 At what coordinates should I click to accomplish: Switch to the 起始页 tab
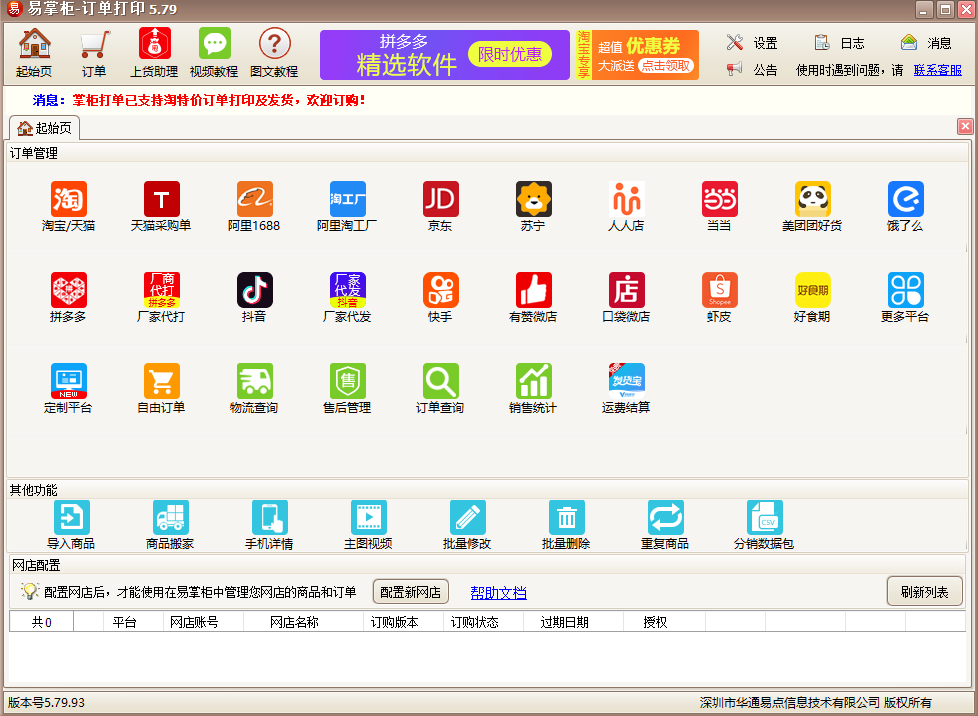(x=45, y=128)
